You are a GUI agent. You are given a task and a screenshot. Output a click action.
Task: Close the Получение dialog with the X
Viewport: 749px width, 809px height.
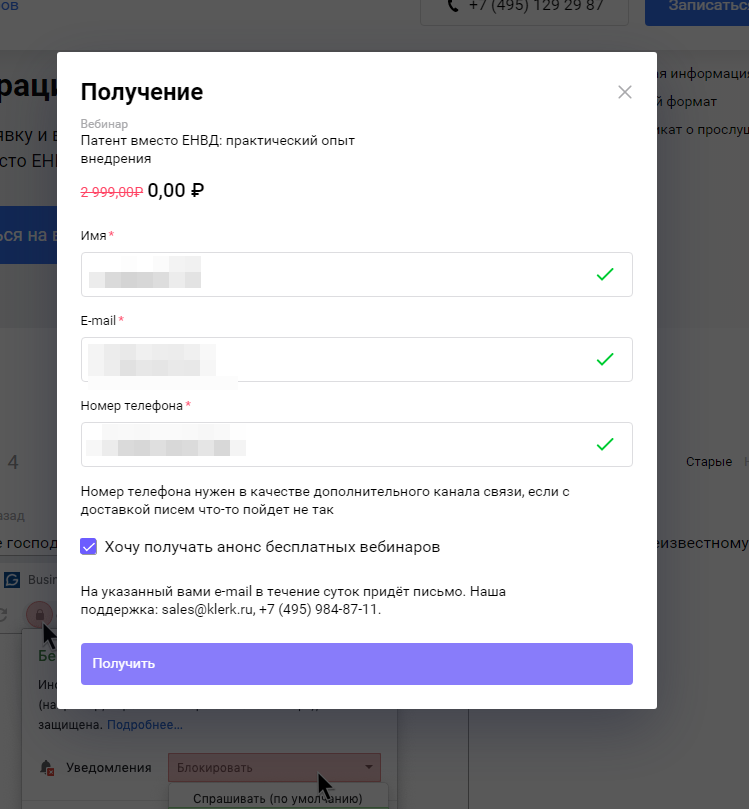click(x=625, y=92)
